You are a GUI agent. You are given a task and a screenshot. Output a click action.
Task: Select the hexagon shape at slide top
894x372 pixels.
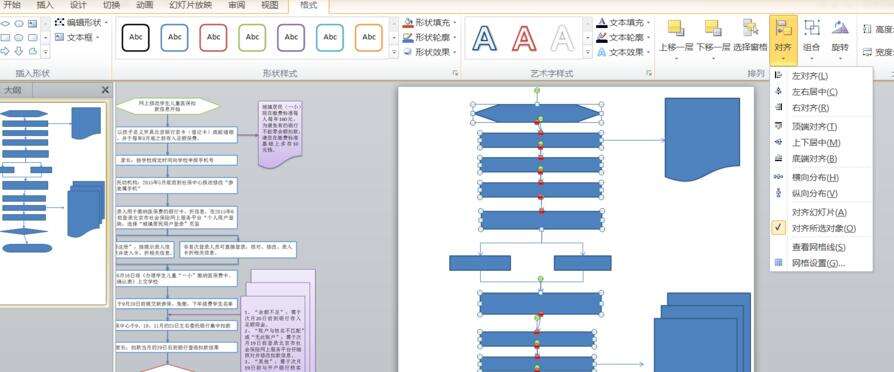537,113
